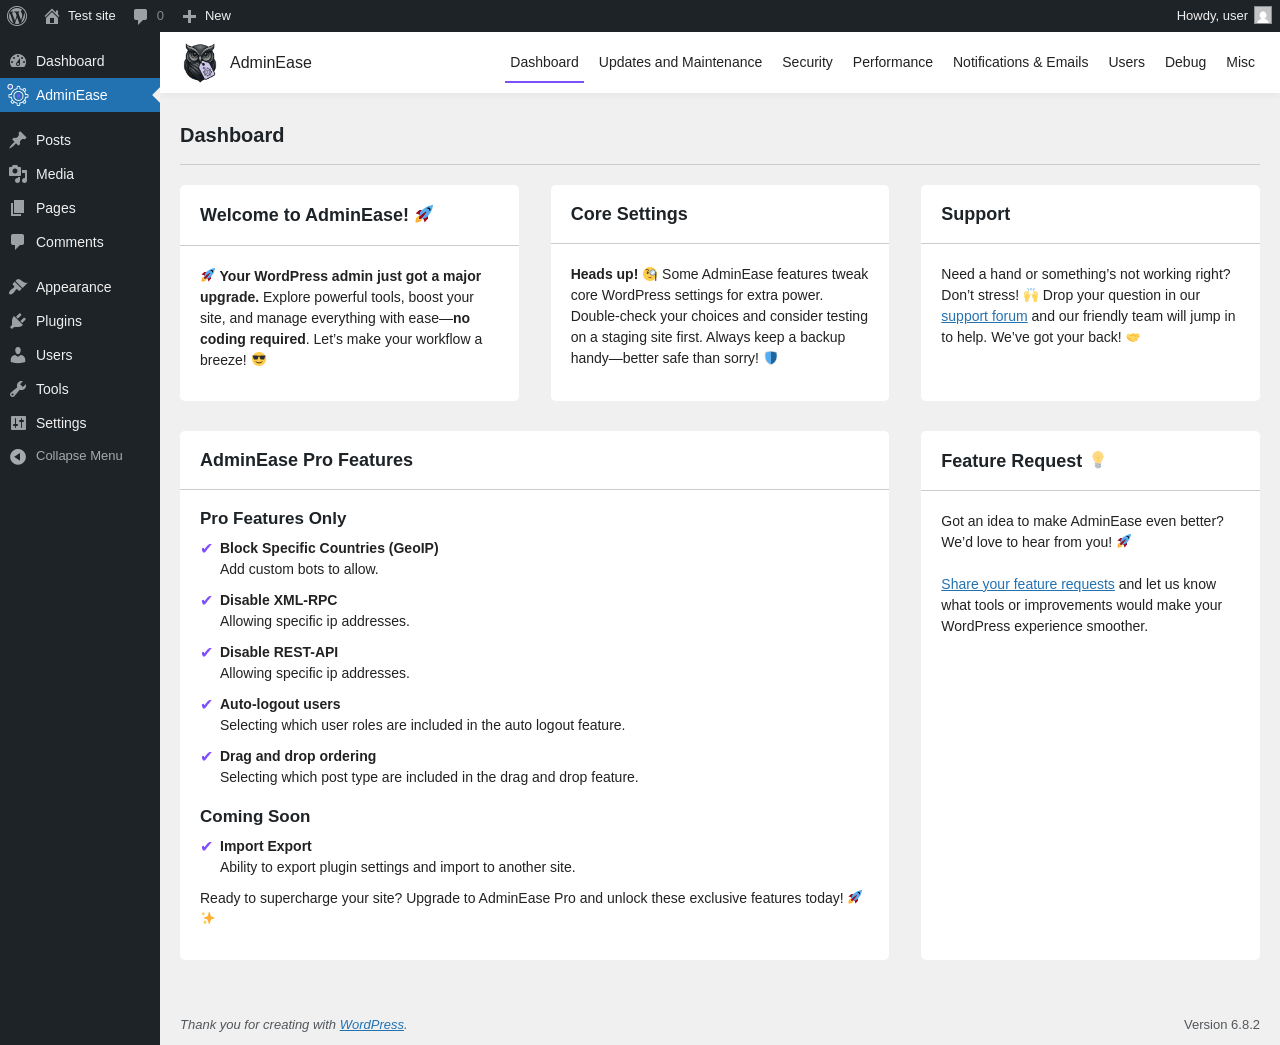This screenshot has height=1045, width=1280.
Task: Open the Performance tab
Action: pos(893,62)
